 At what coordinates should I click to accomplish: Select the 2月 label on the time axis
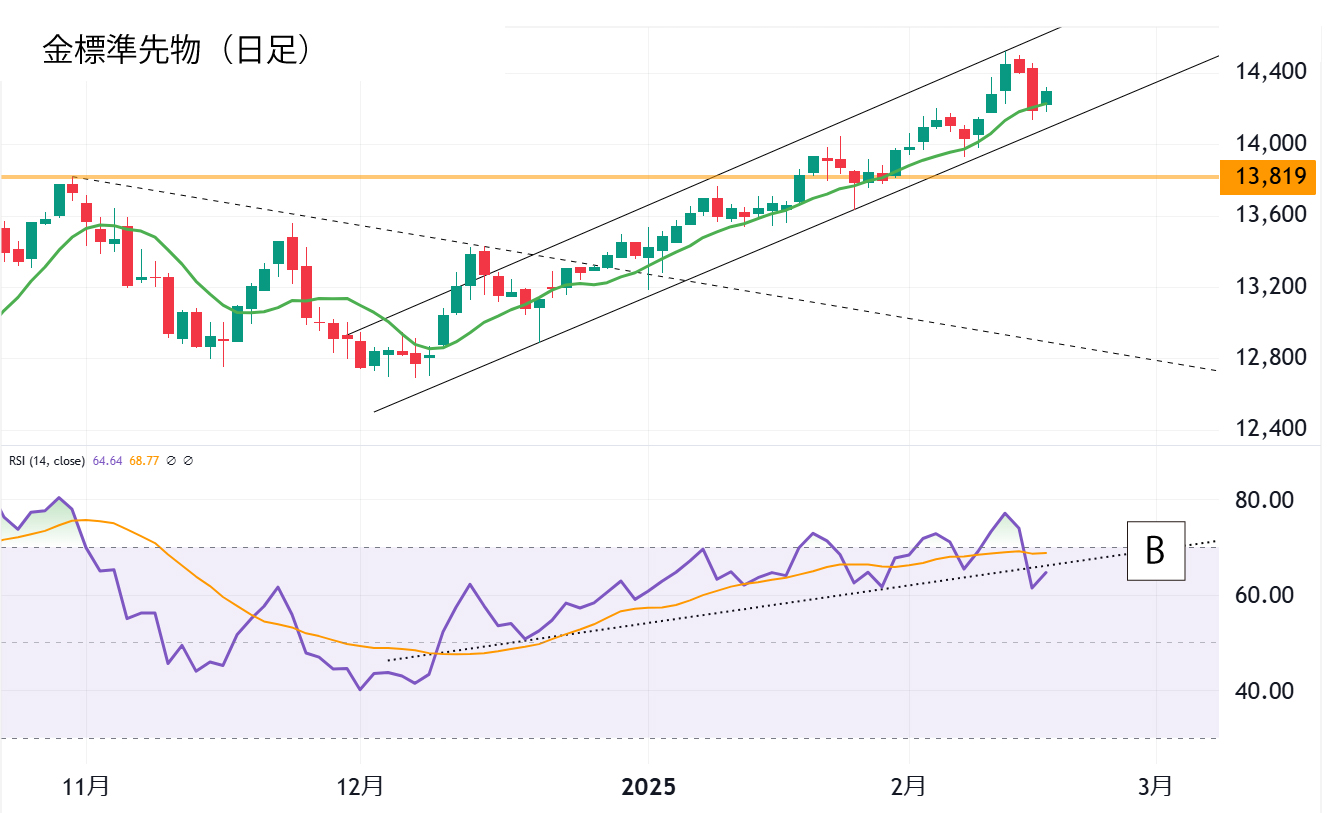pos(909,786)
